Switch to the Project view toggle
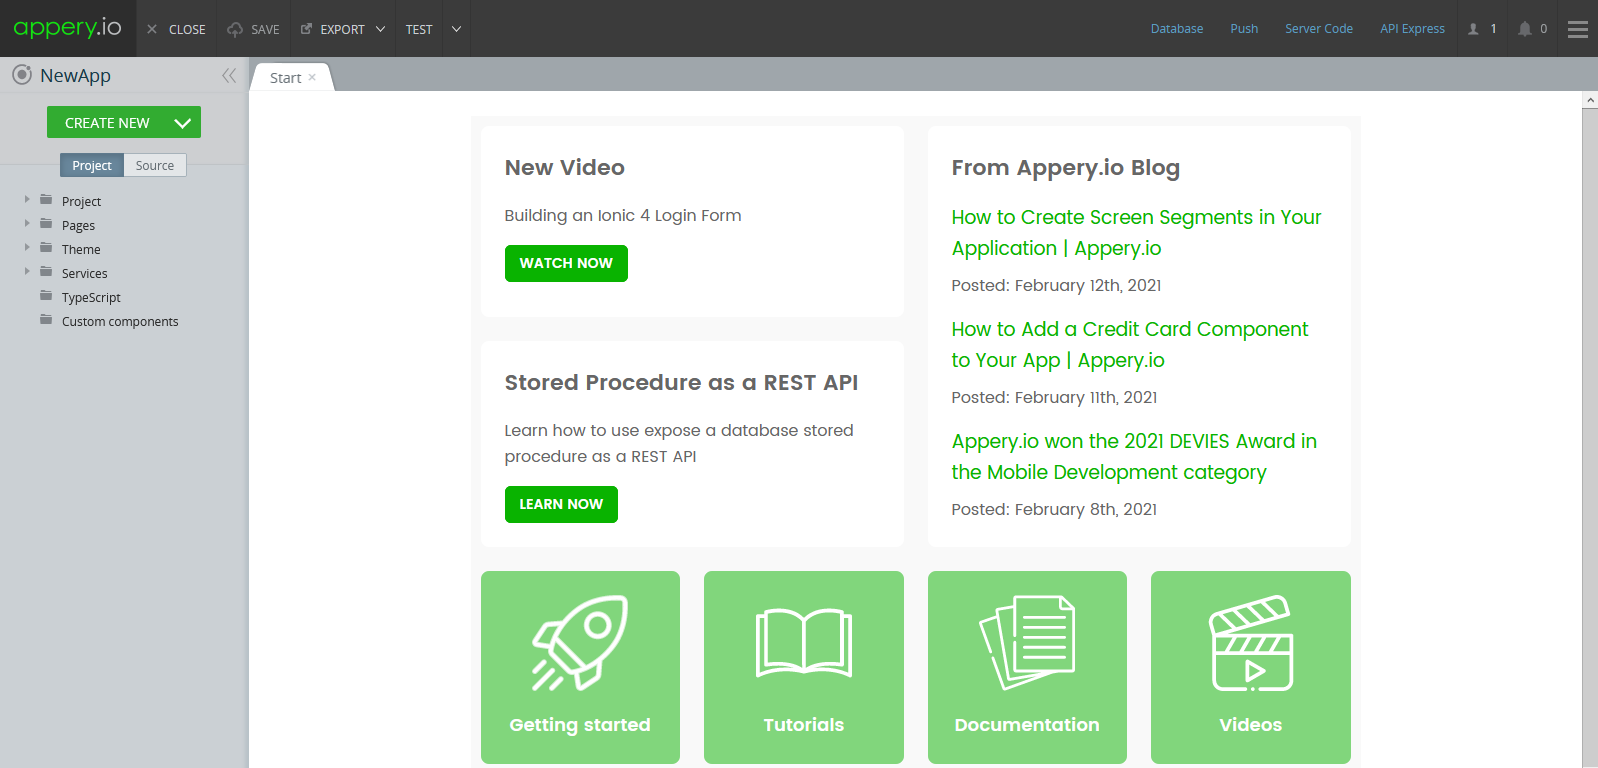The image size is (1598, 768). click(92, 165)
